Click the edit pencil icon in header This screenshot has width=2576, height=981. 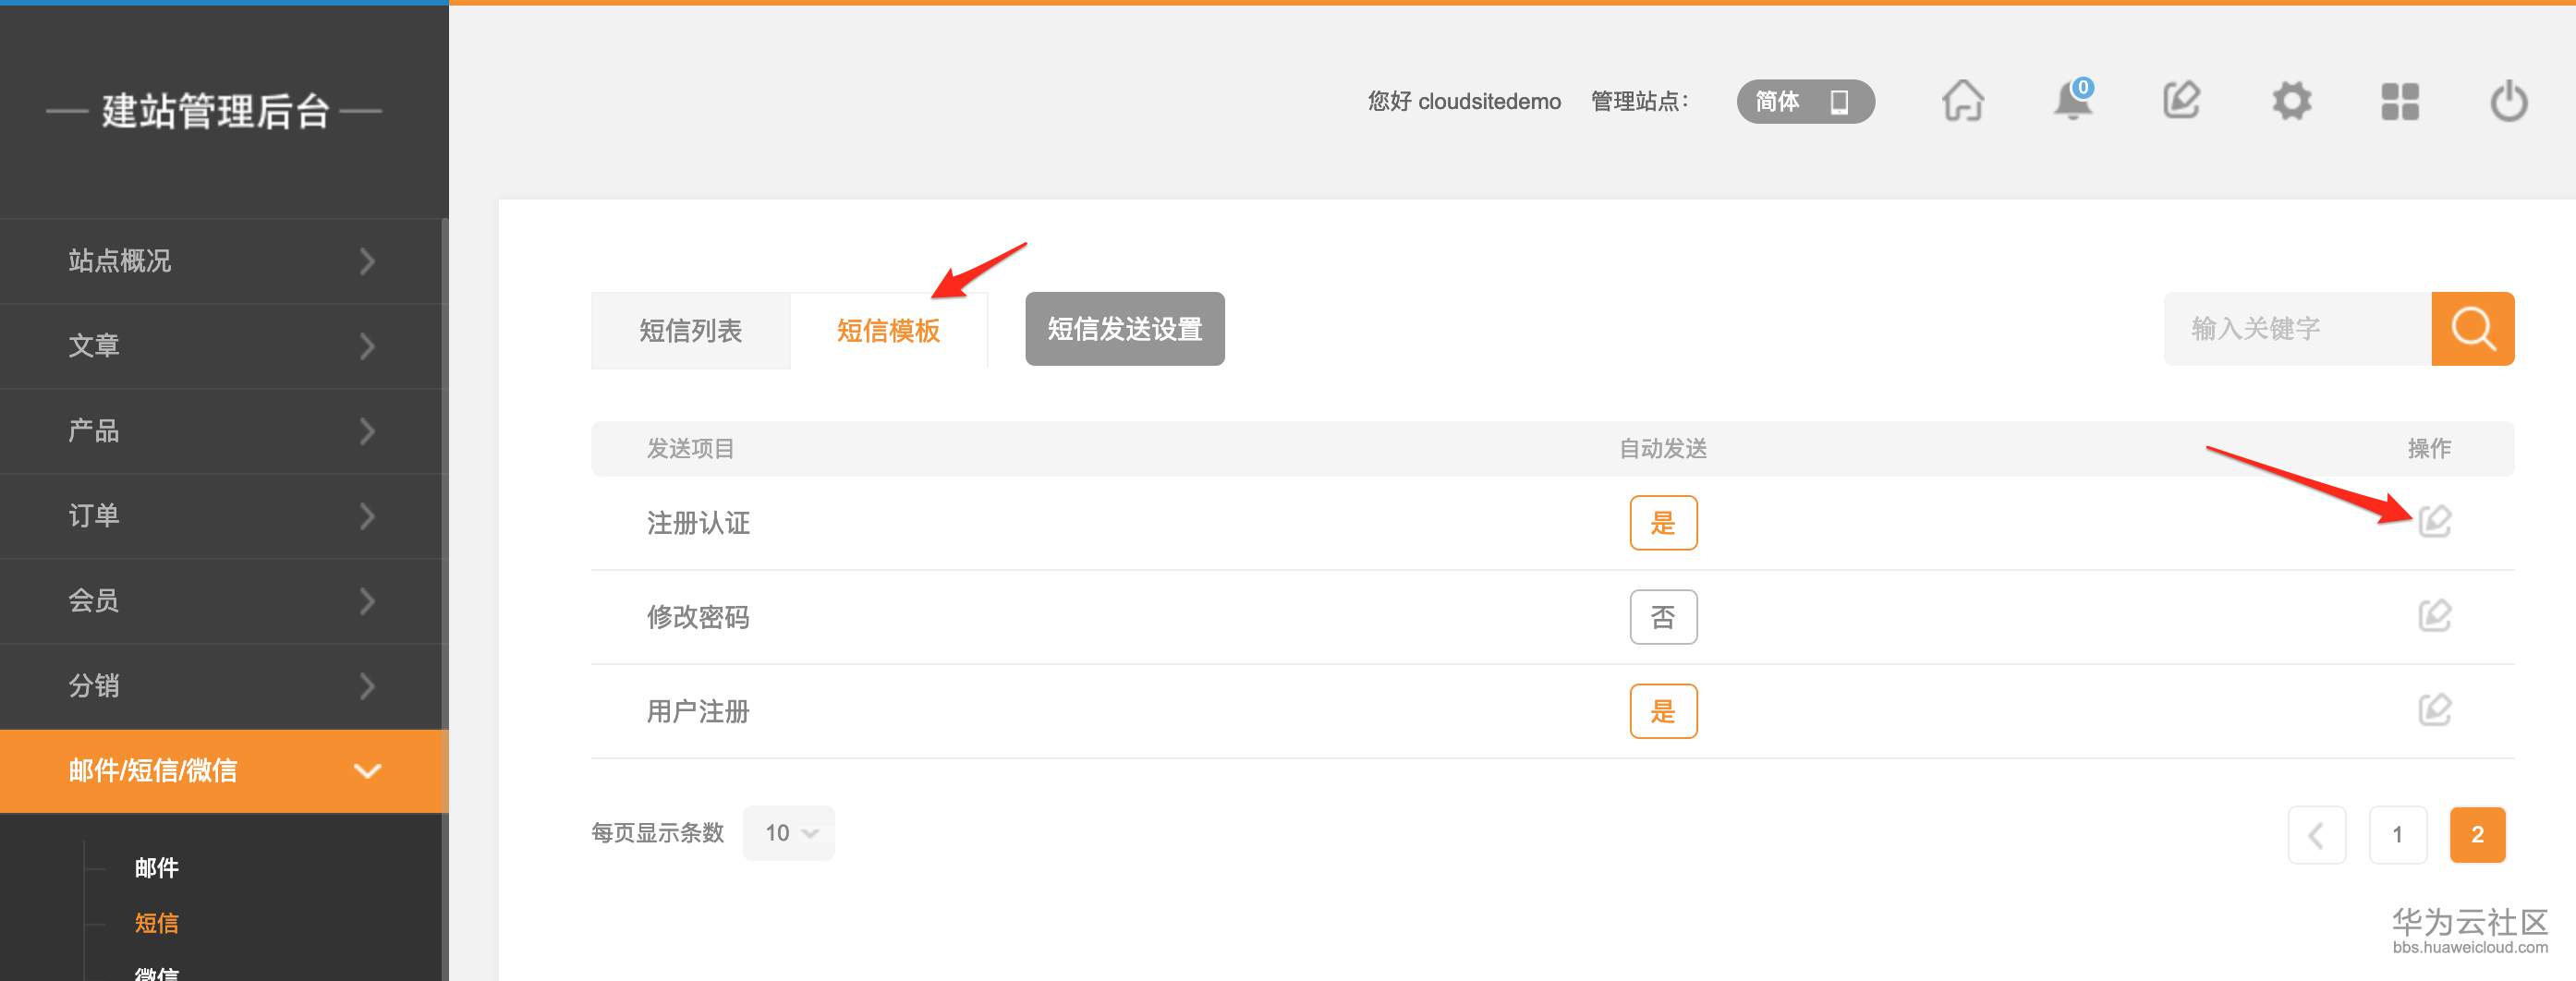(x=2182, y=101)
